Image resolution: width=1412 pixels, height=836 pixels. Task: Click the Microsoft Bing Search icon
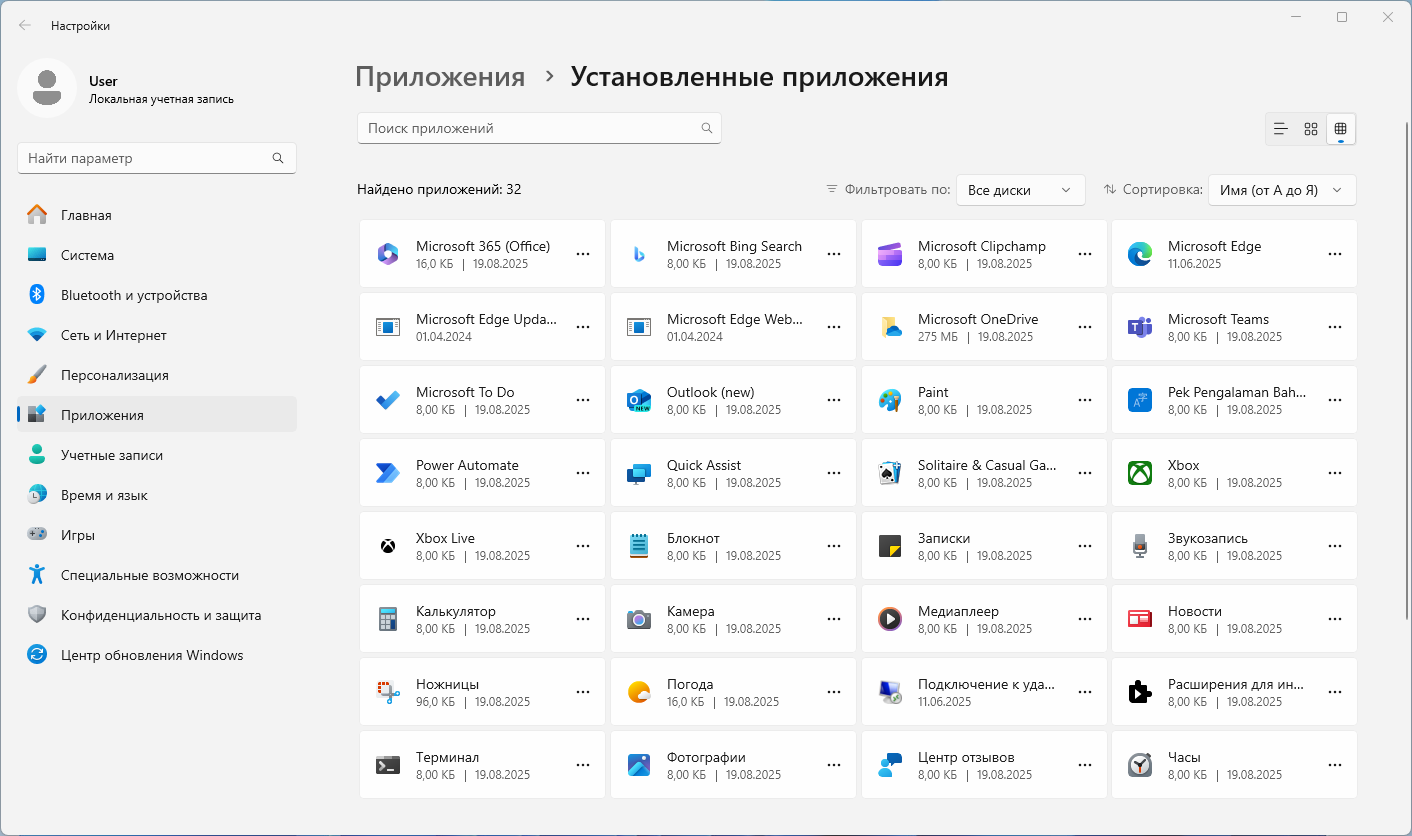point(639,254)
